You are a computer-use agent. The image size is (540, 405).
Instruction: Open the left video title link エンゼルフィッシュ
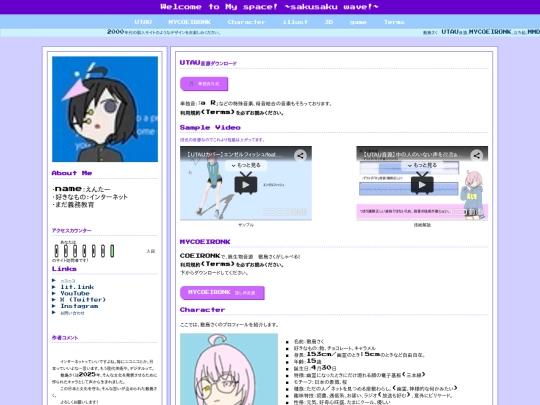pos(236,155)
